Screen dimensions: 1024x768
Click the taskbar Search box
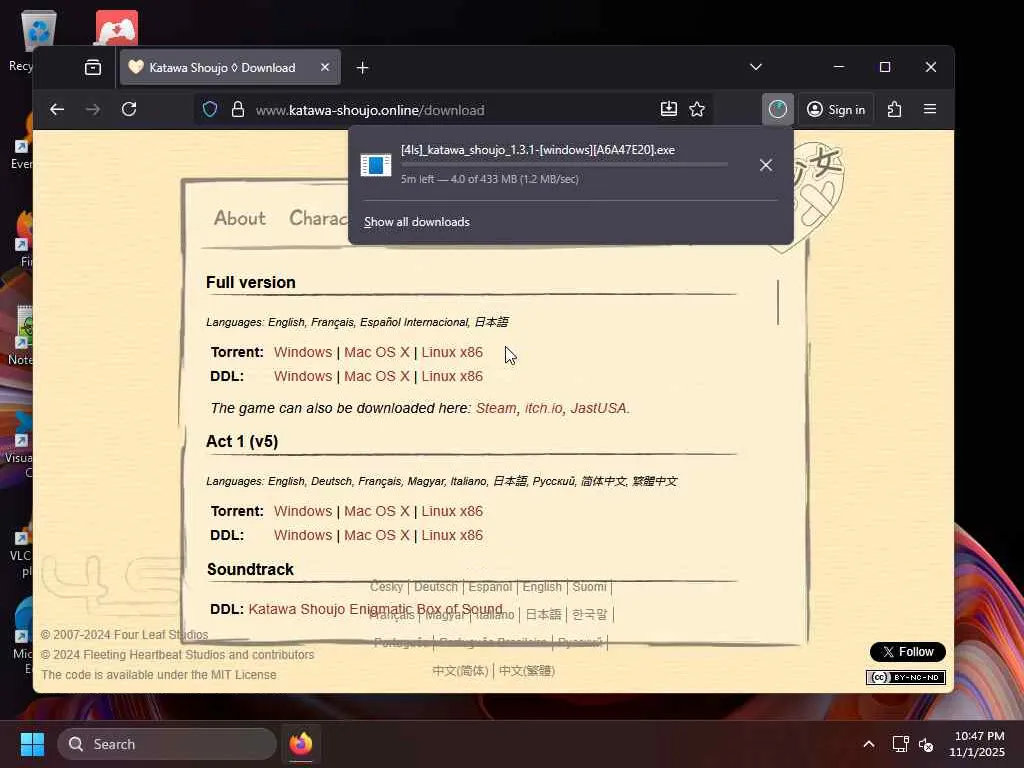[167, 744]
